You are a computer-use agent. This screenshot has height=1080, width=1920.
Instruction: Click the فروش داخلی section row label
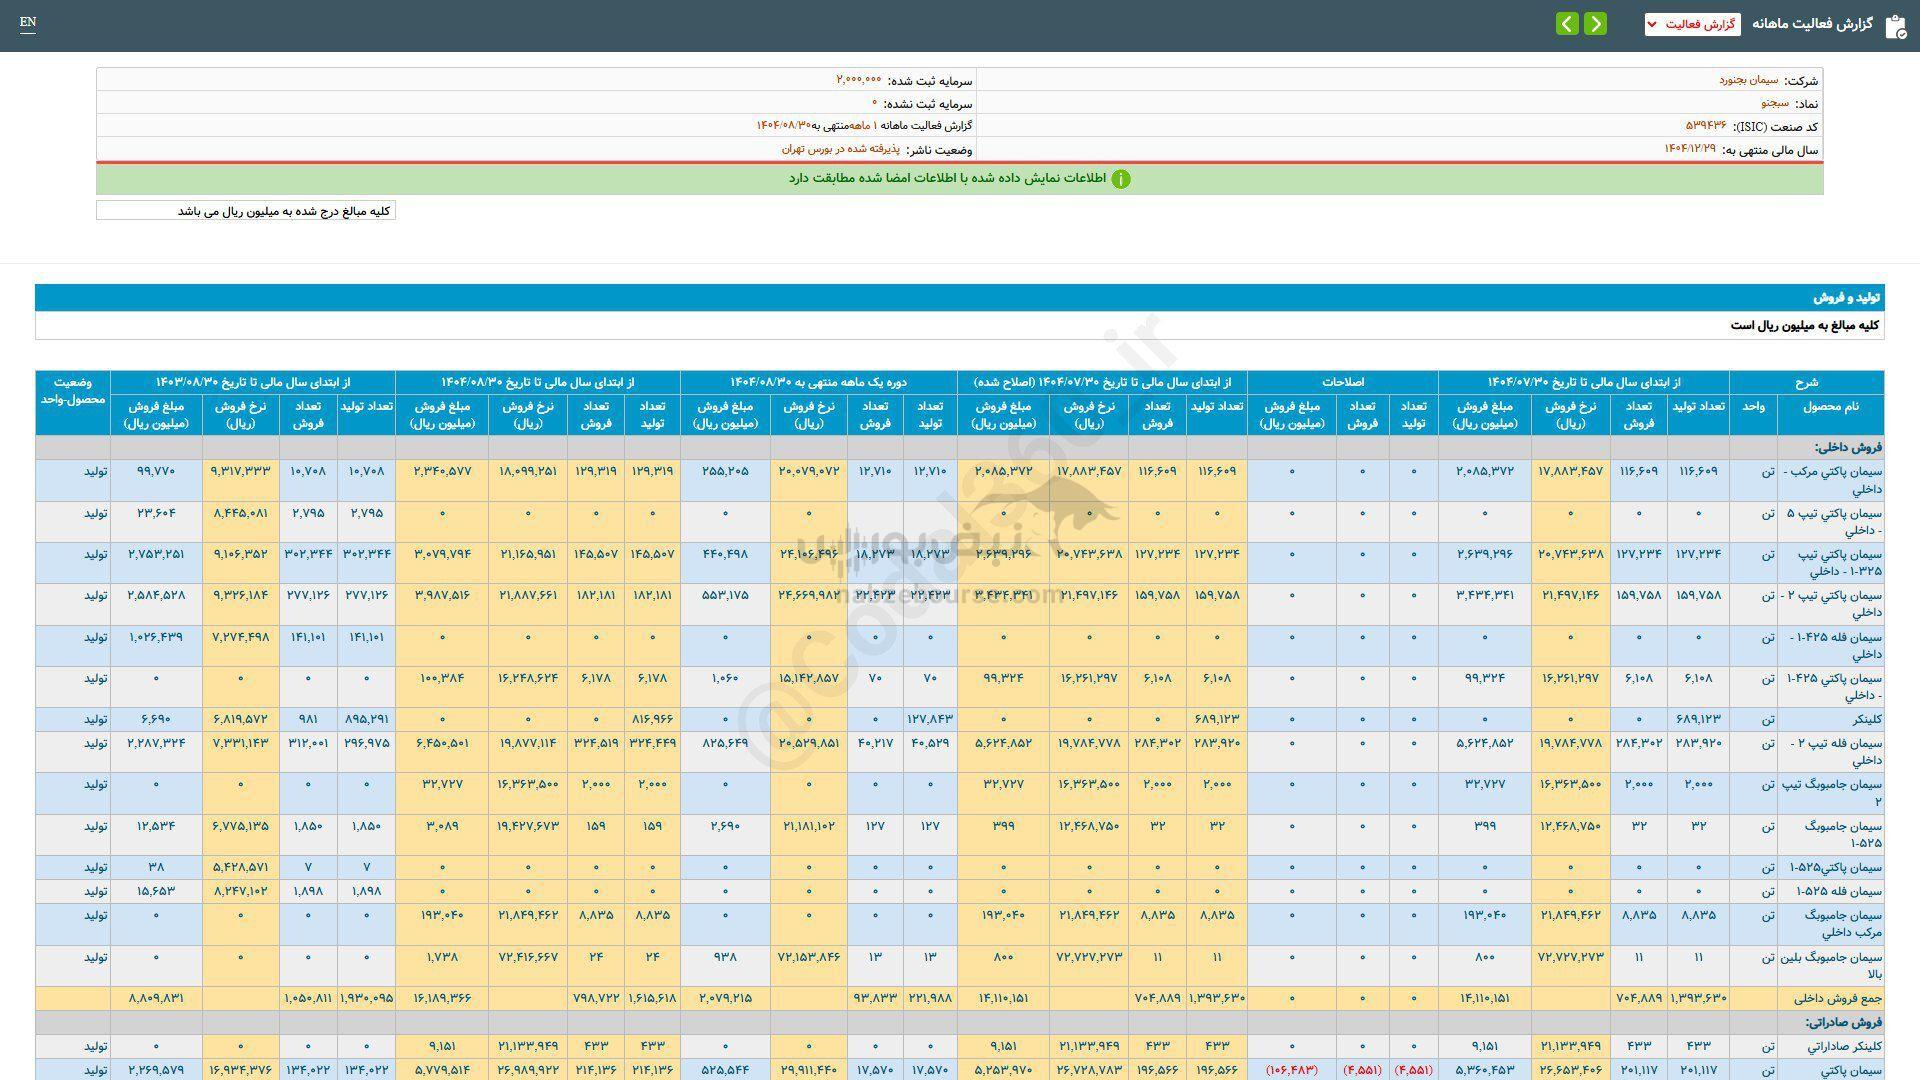(x=1848, y=447)
